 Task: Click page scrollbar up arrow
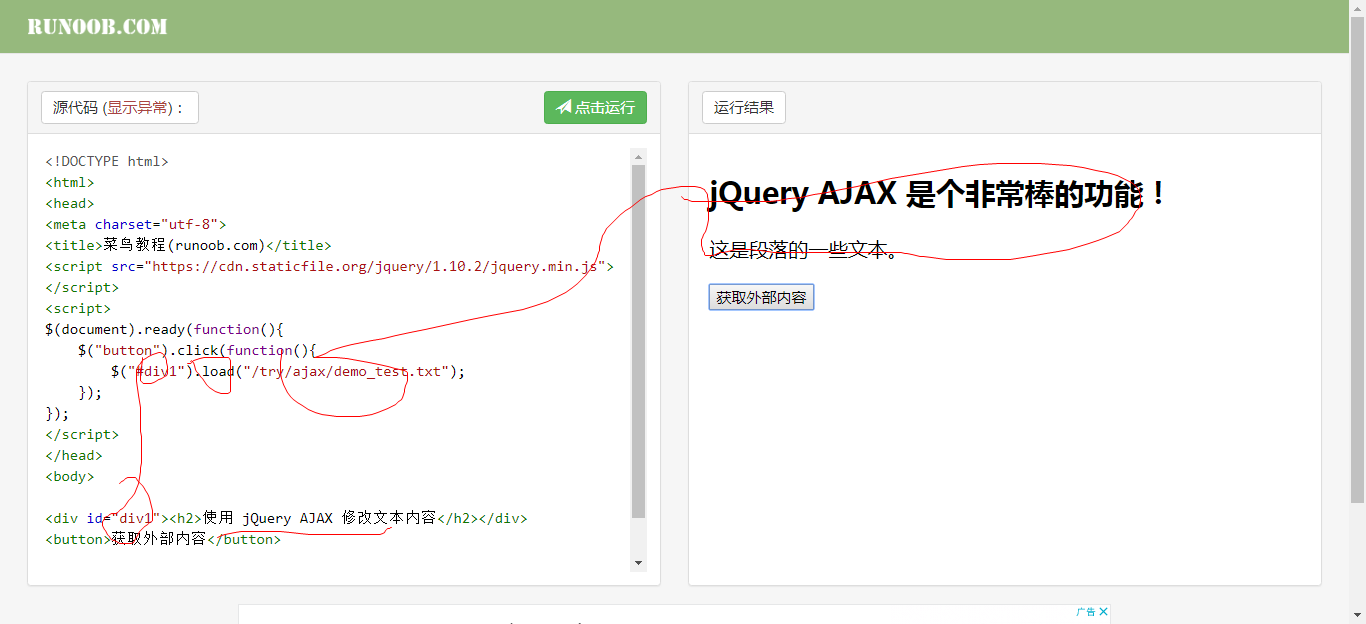(1357, 8)
